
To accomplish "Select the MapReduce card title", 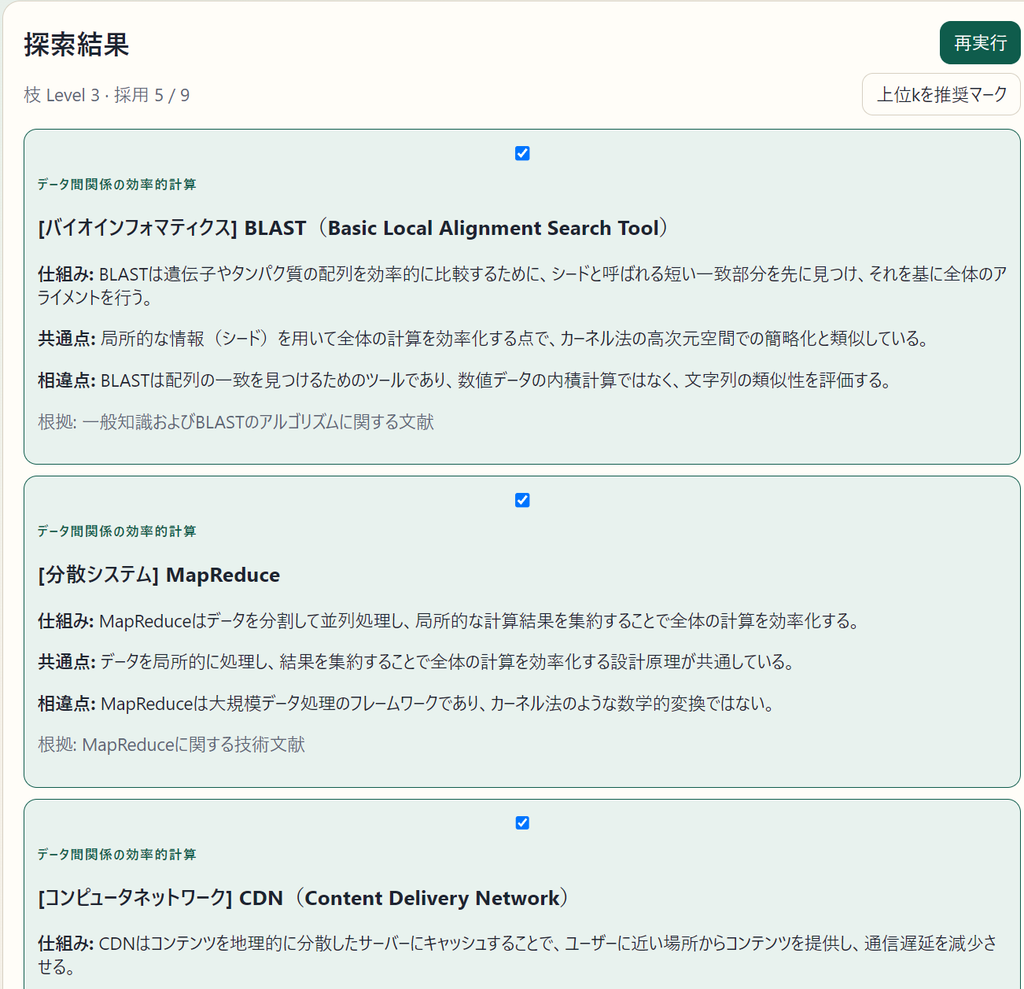I will click(x=159, y=575).
